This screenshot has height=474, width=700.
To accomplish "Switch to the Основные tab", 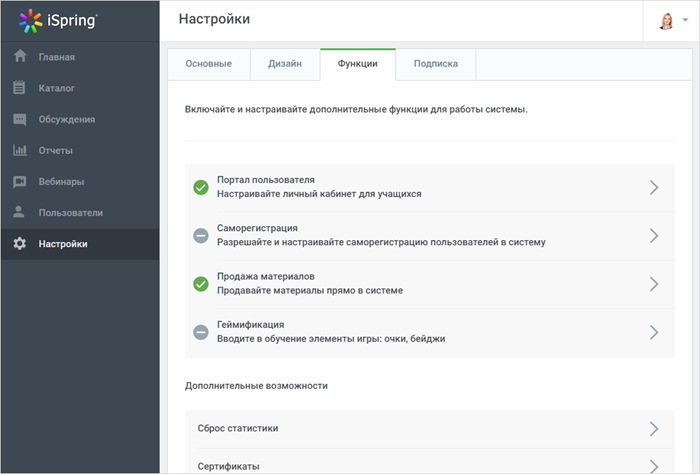I will 208,64.
